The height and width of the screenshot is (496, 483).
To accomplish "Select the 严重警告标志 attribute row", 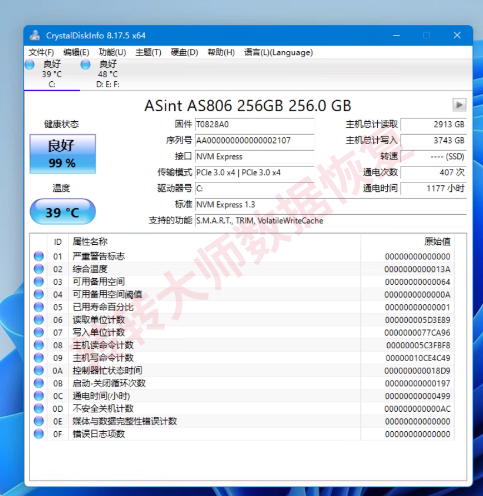I will [242, 256].
